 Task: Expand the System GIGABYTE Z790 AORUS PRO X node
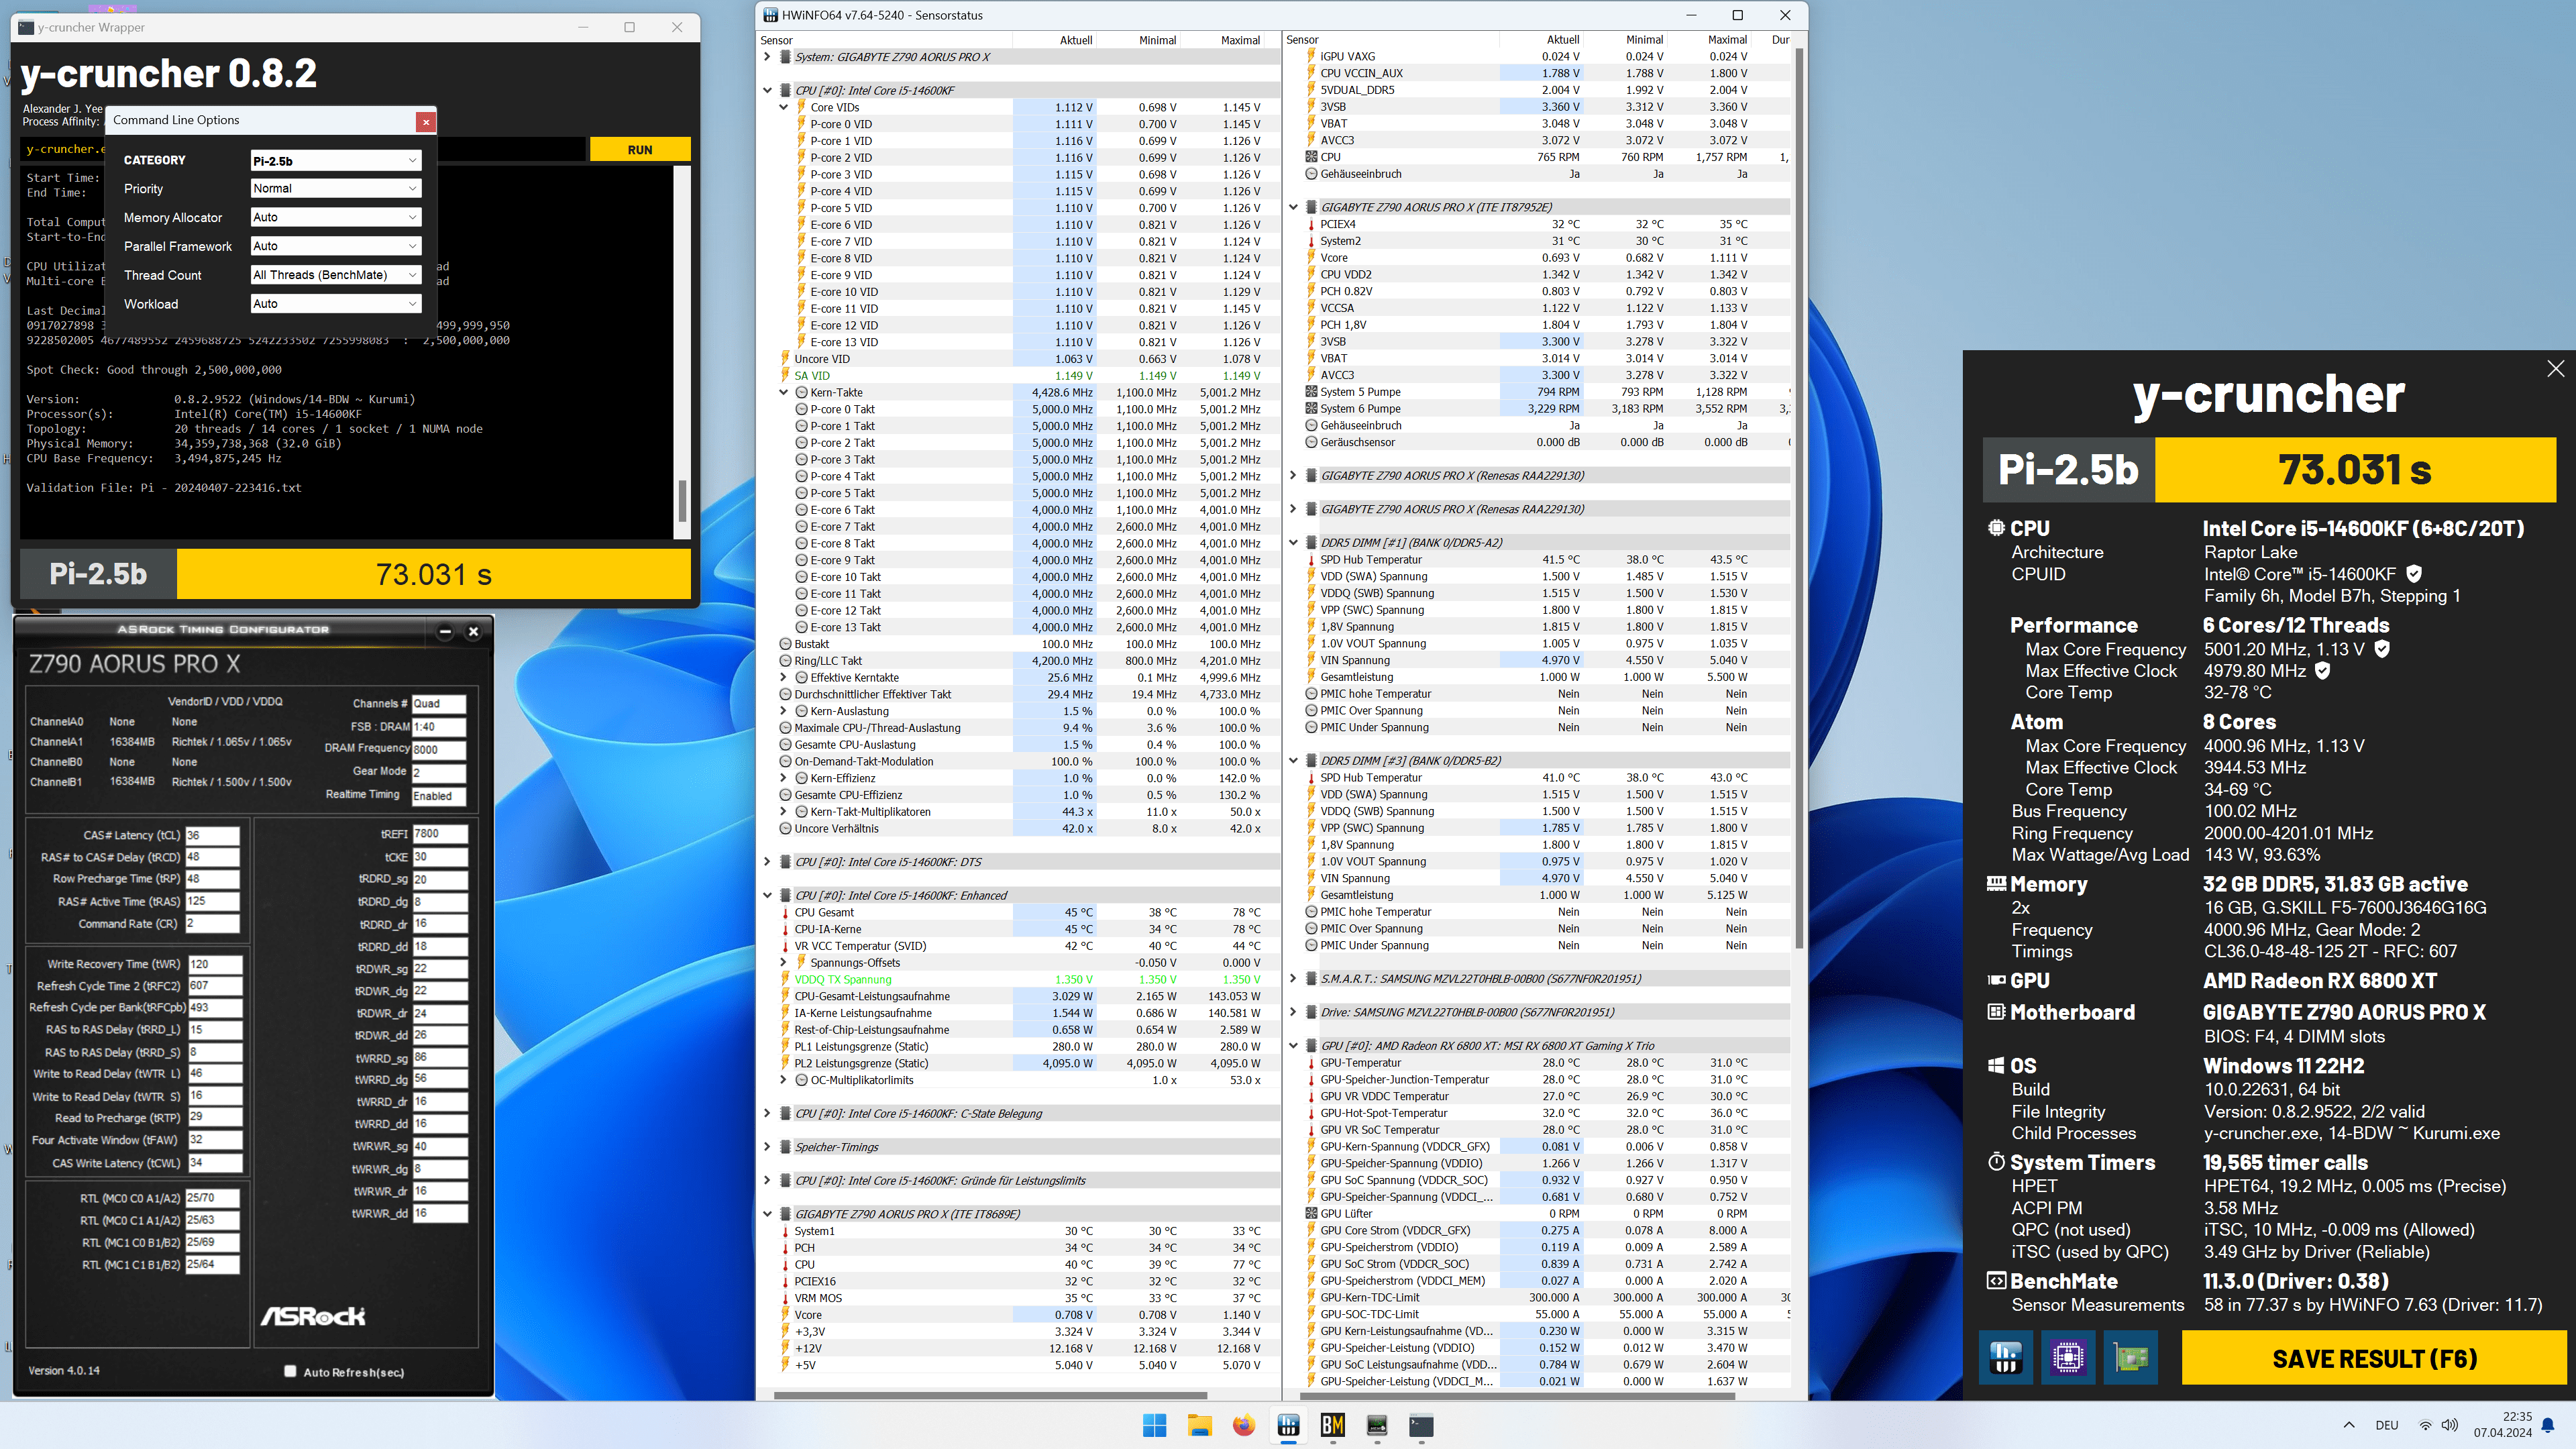pyautogui.click(x=768, y=57)
